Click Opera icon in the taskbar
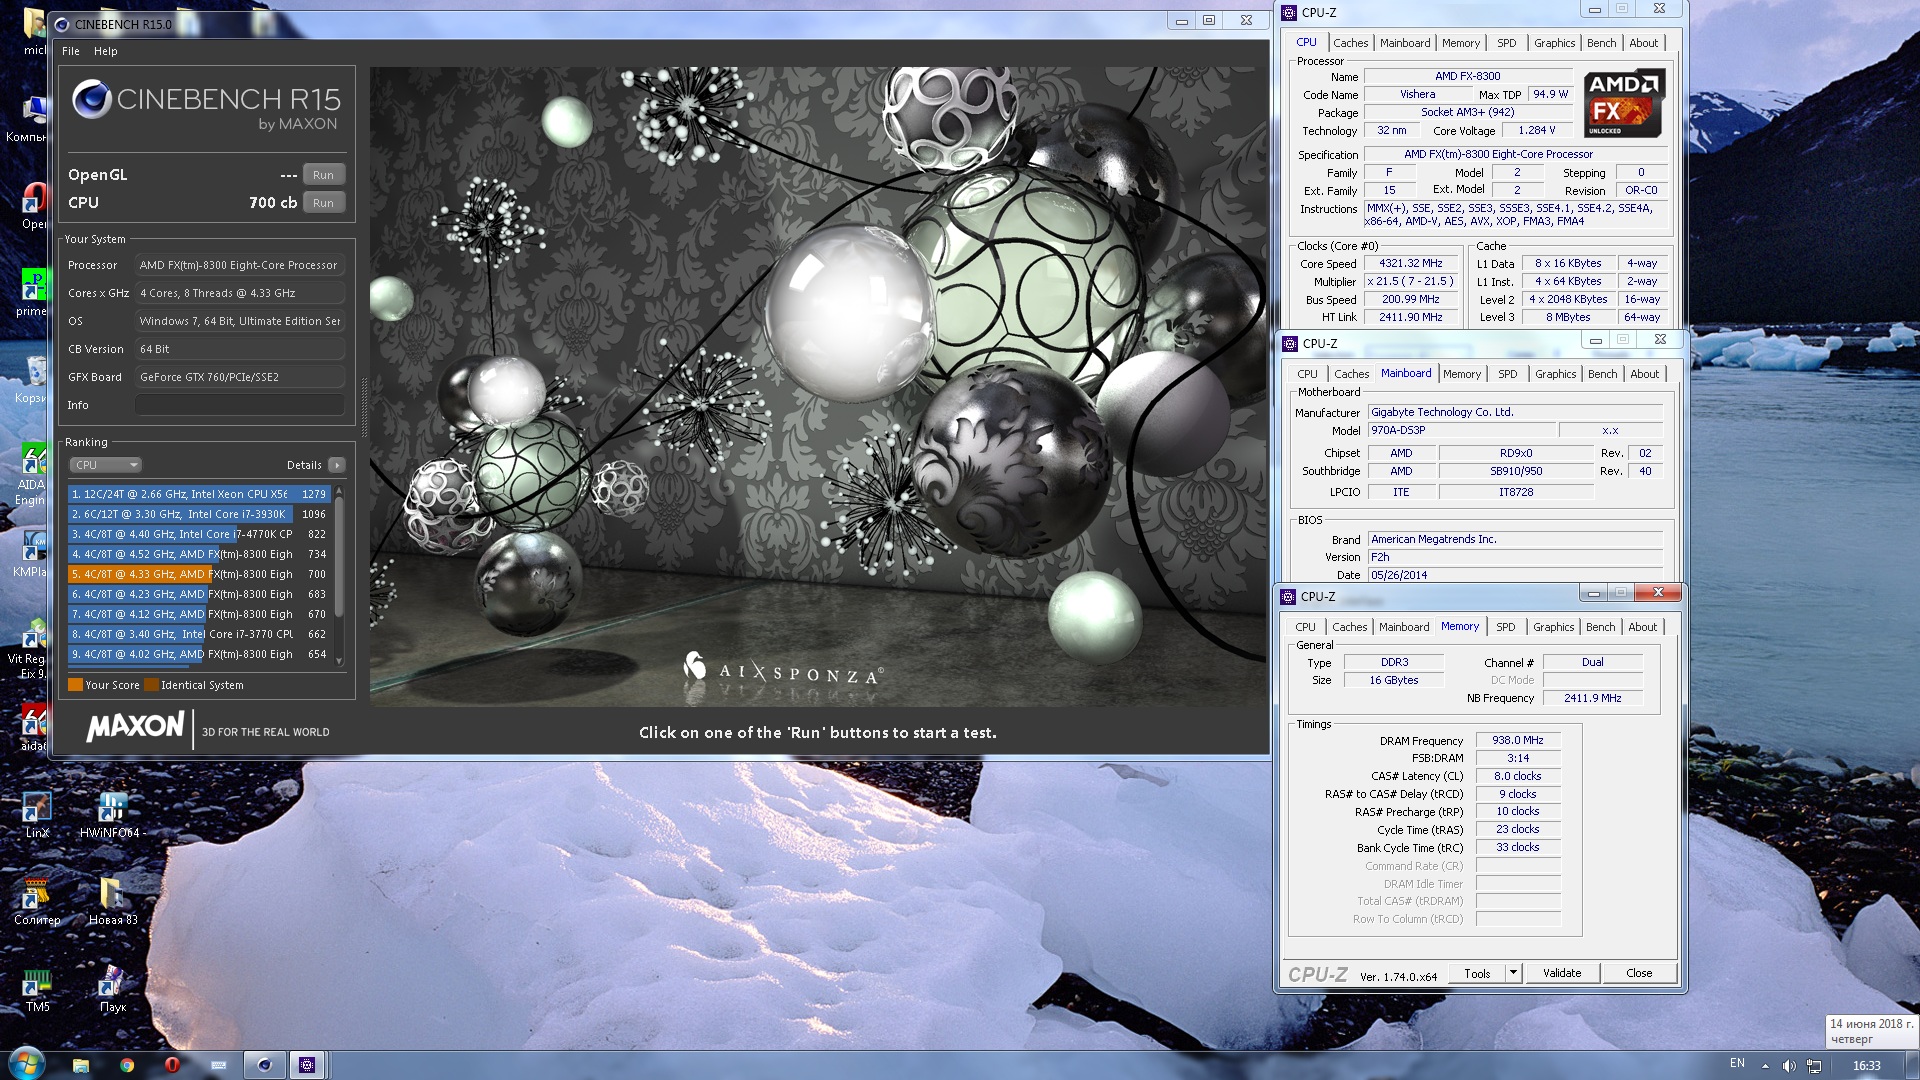This screenshot has height=1080, width=1920. 172,1065
